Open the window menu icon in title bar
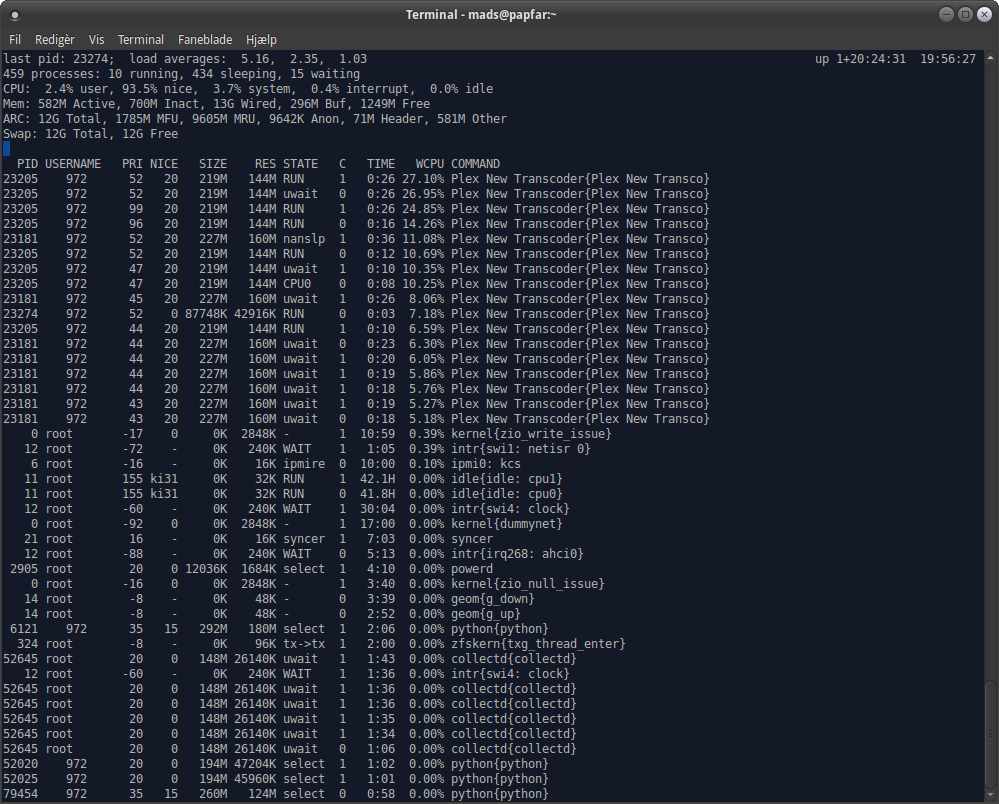Viewport: 999px width, 804px height. coord(15,15)
